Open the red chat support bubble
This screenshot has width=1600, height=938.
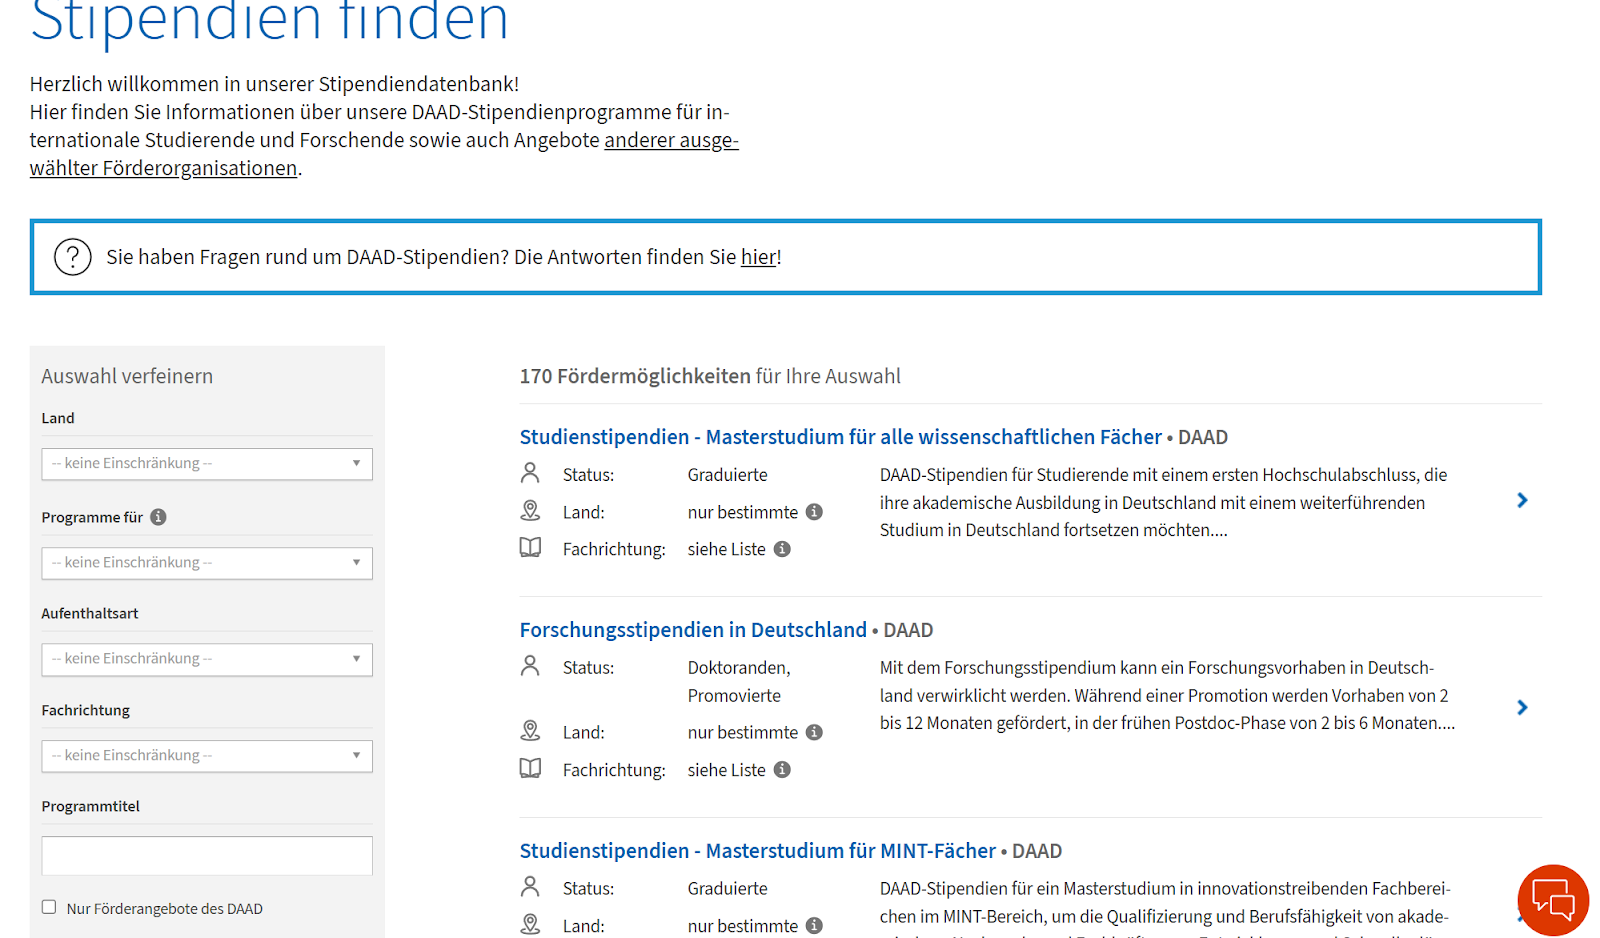(x=1552, y=900)
